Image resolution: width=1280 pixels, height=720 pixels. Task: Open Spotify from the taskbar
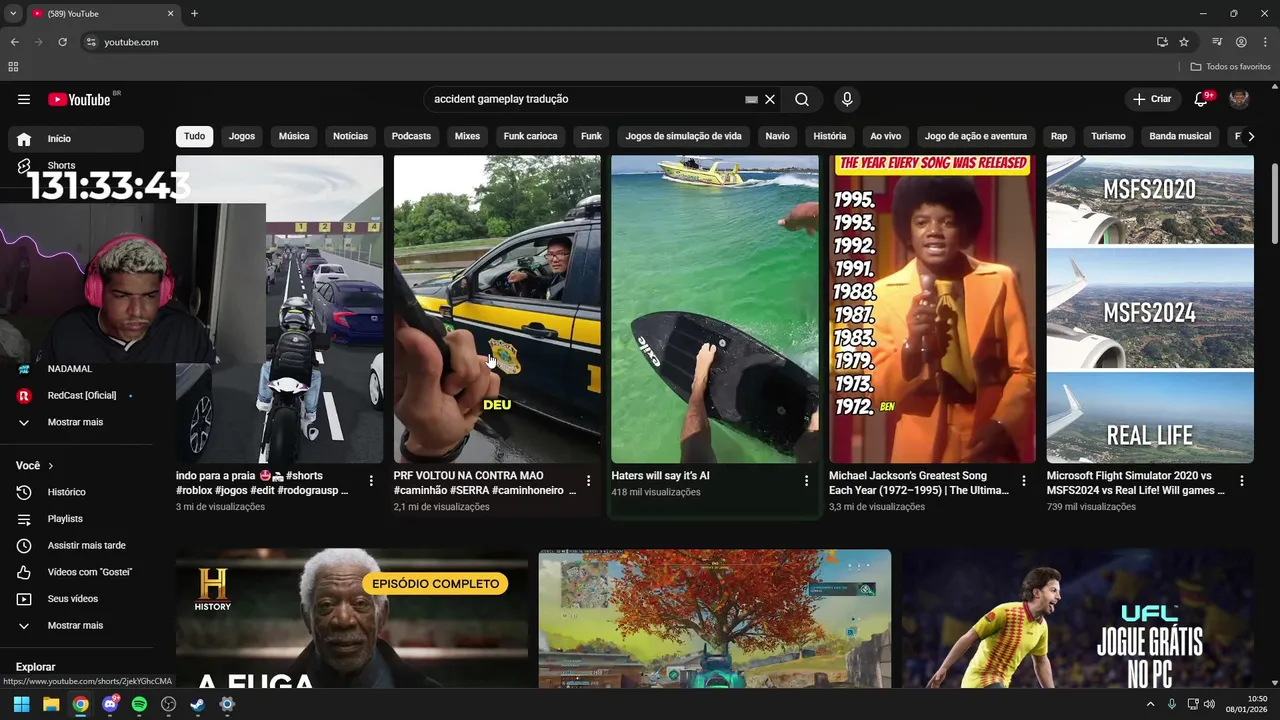139,704
